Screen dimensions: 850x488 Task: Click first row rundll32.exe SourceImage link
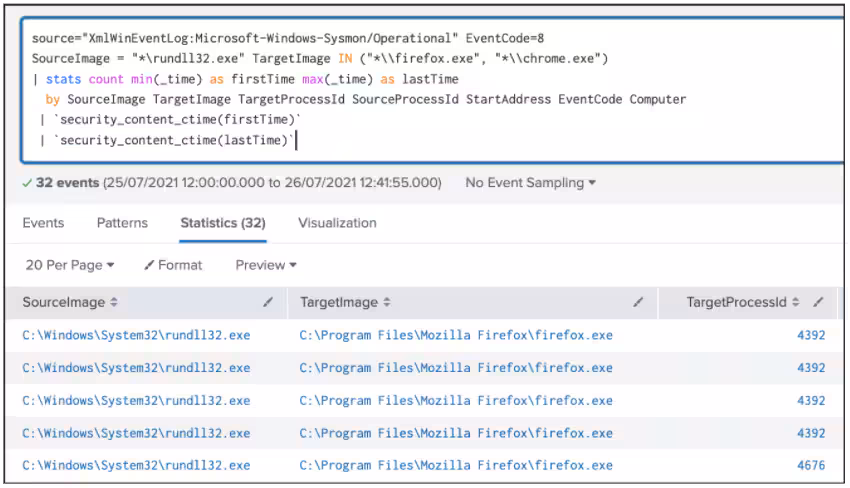pos(136,336)
